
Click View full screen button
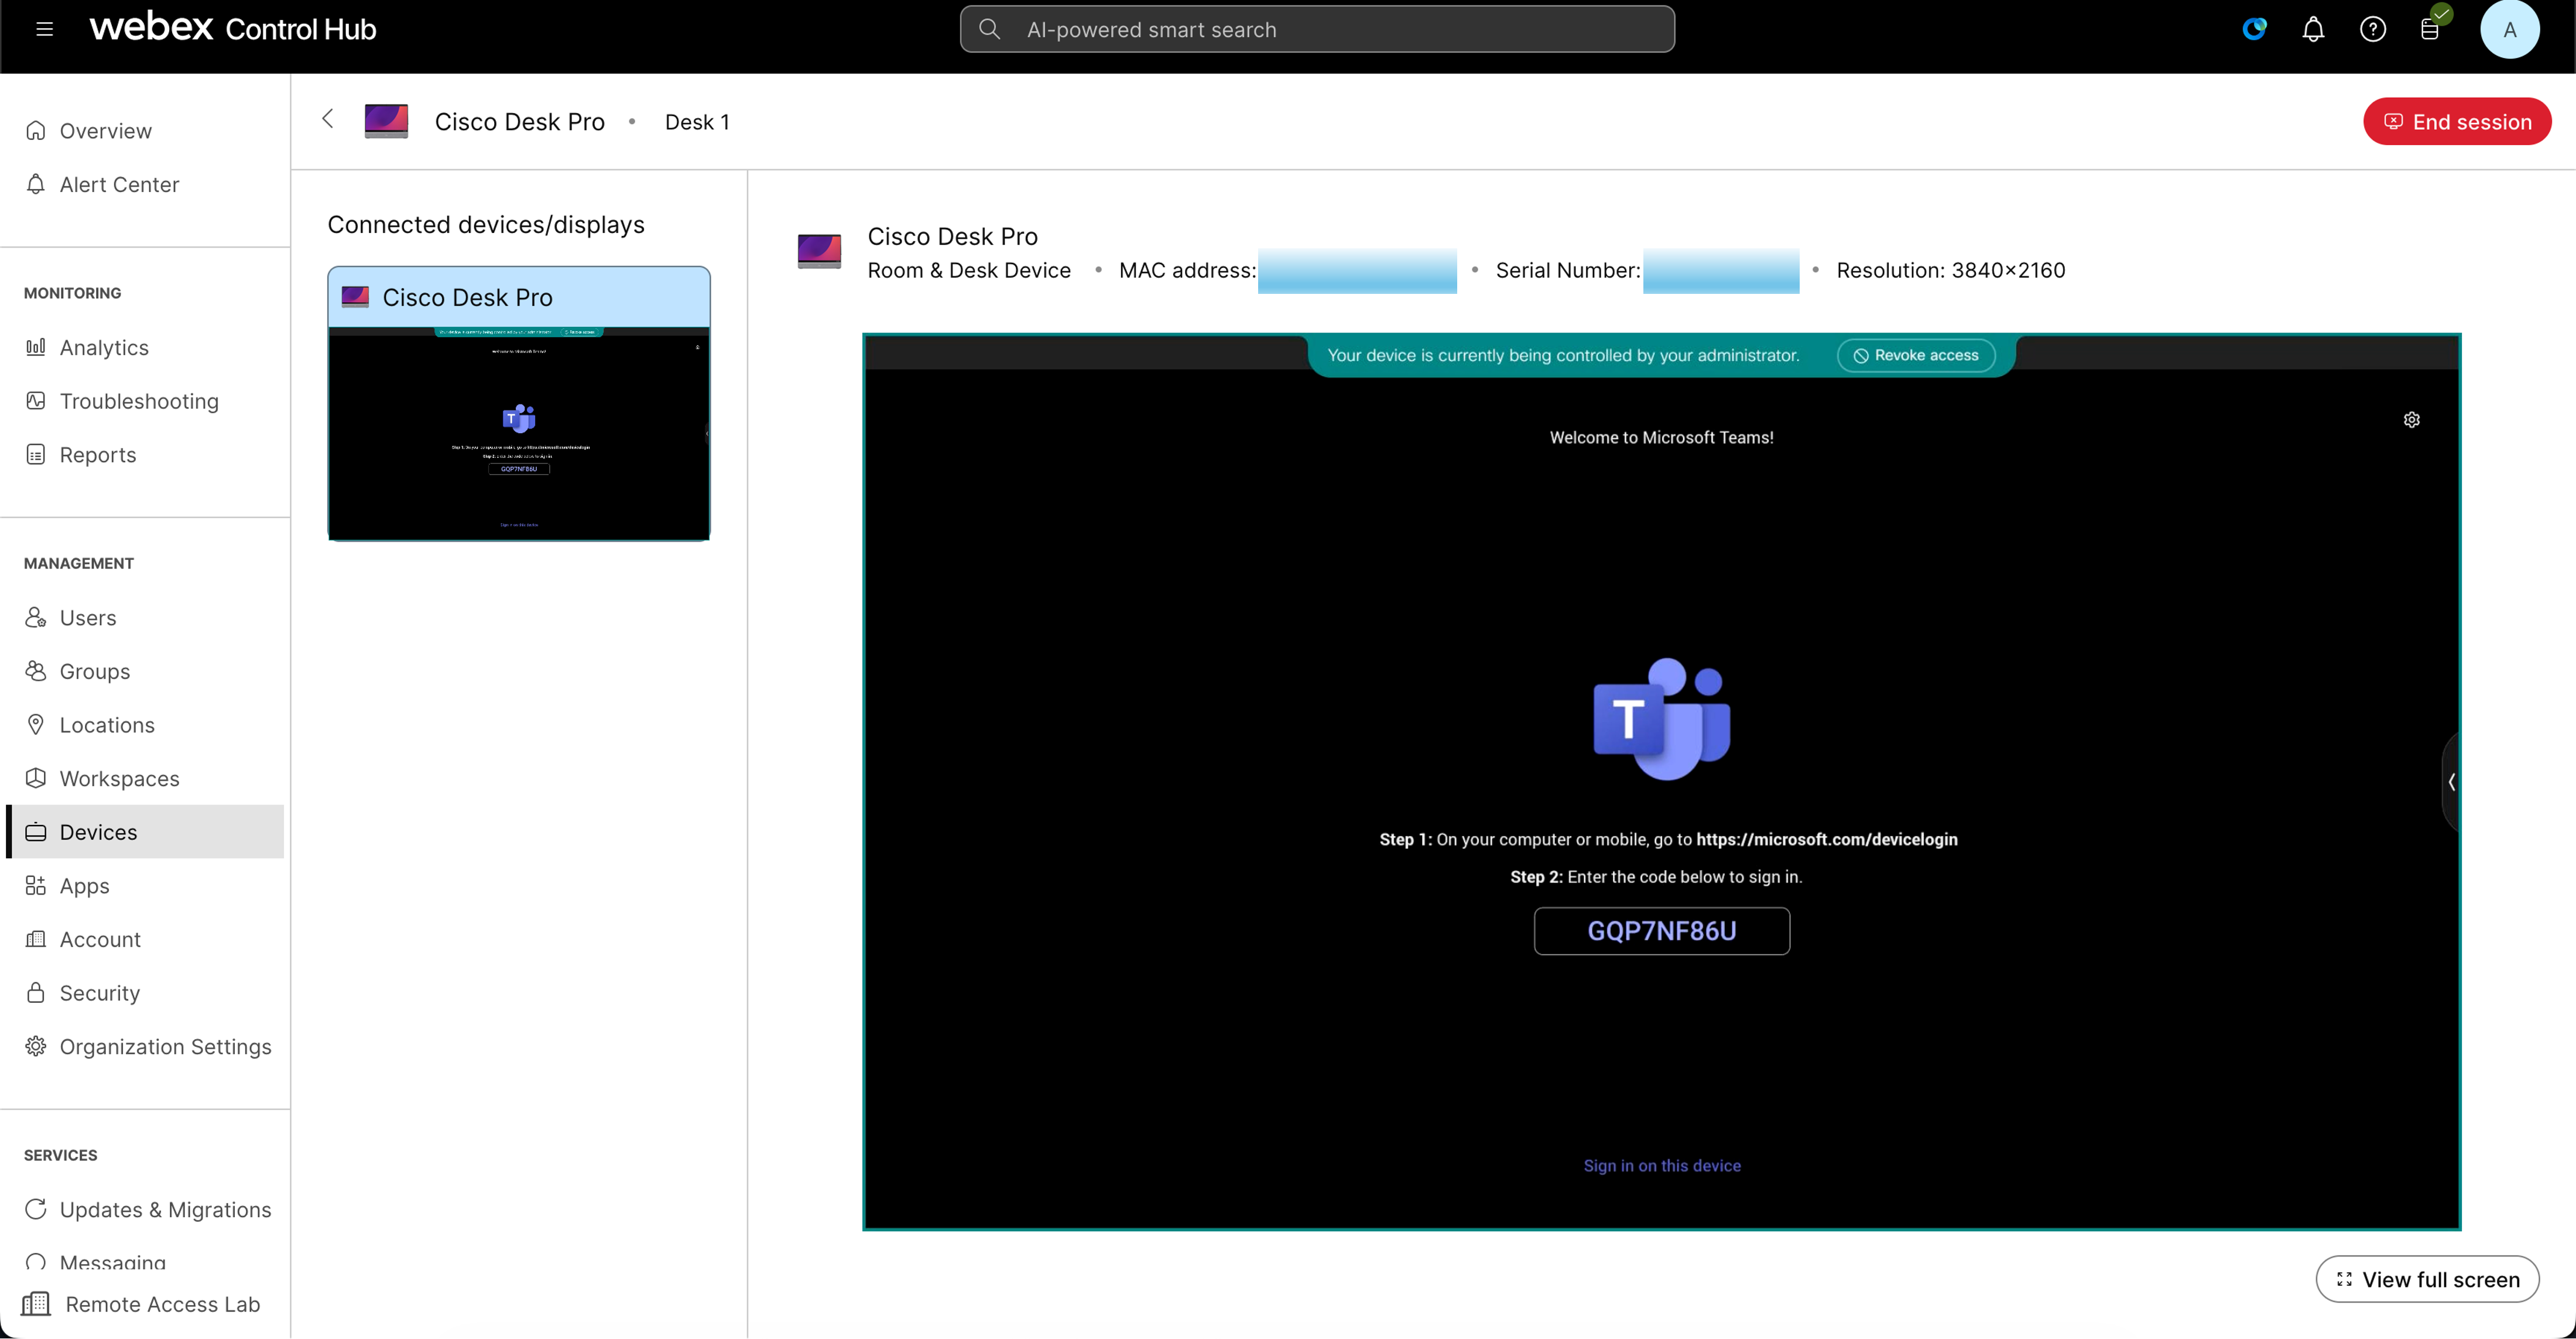coord(2427,1279)
